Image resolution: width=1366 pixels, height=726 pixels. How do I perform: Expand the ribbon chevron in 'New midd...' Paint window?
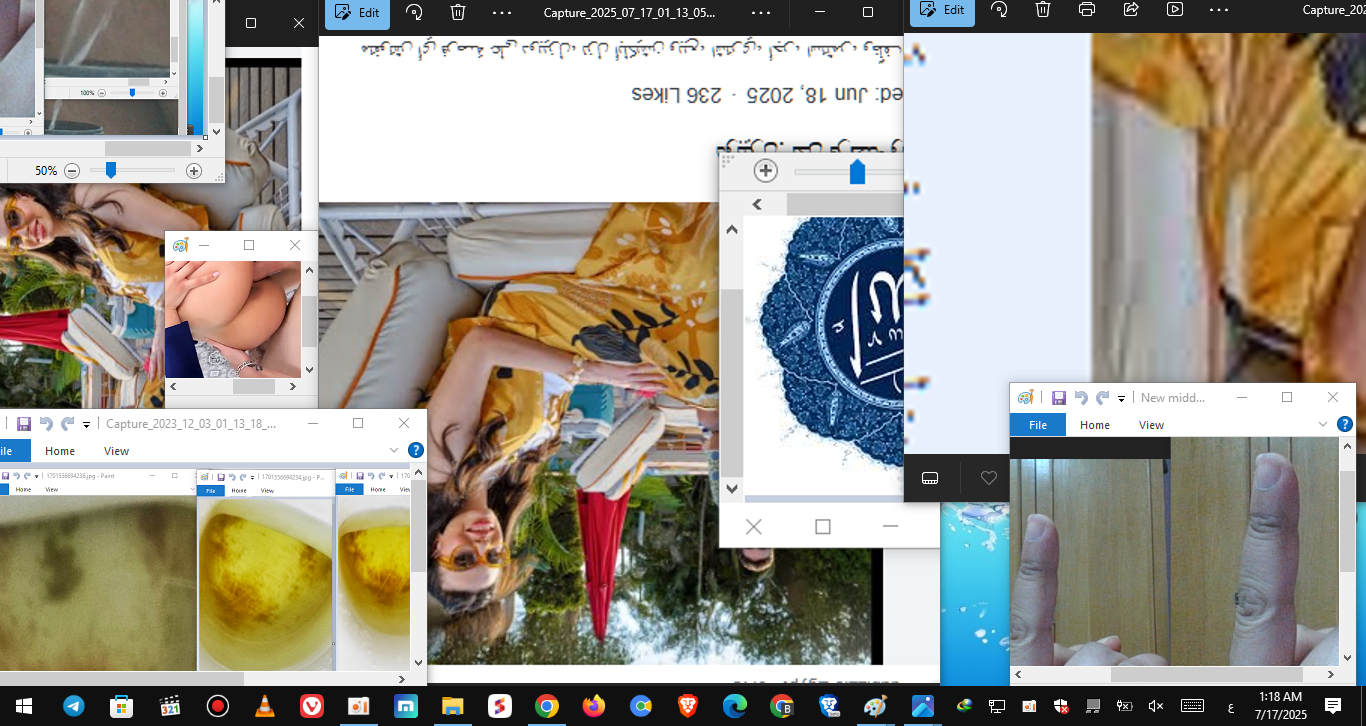[x=1324, y=425]
